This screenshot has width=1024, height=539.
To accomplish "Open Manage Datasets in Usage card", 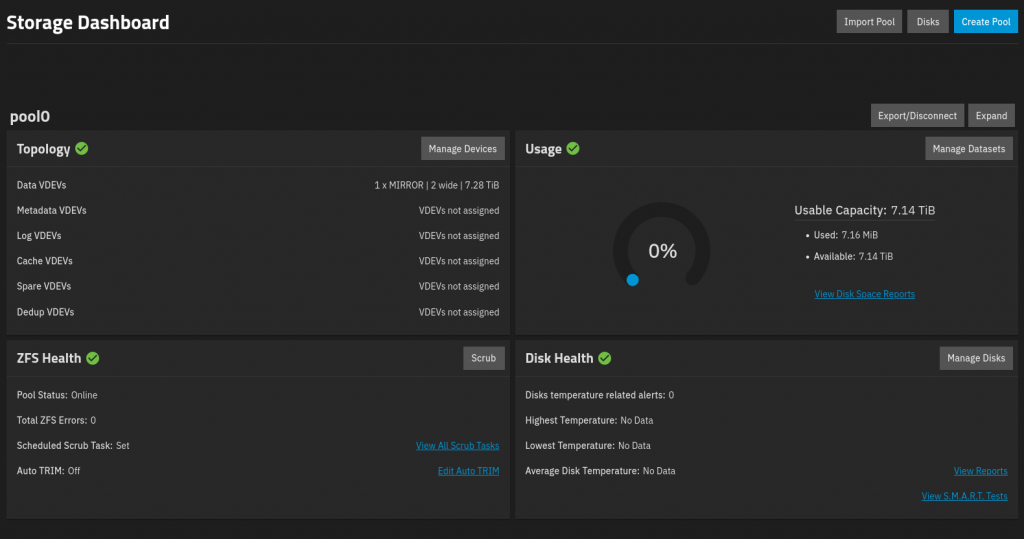I will pos(968,149).
